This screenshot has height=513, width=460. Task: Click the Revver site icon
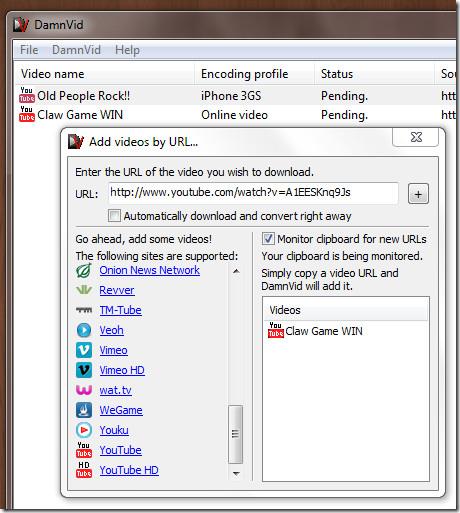tap(84, 290)
